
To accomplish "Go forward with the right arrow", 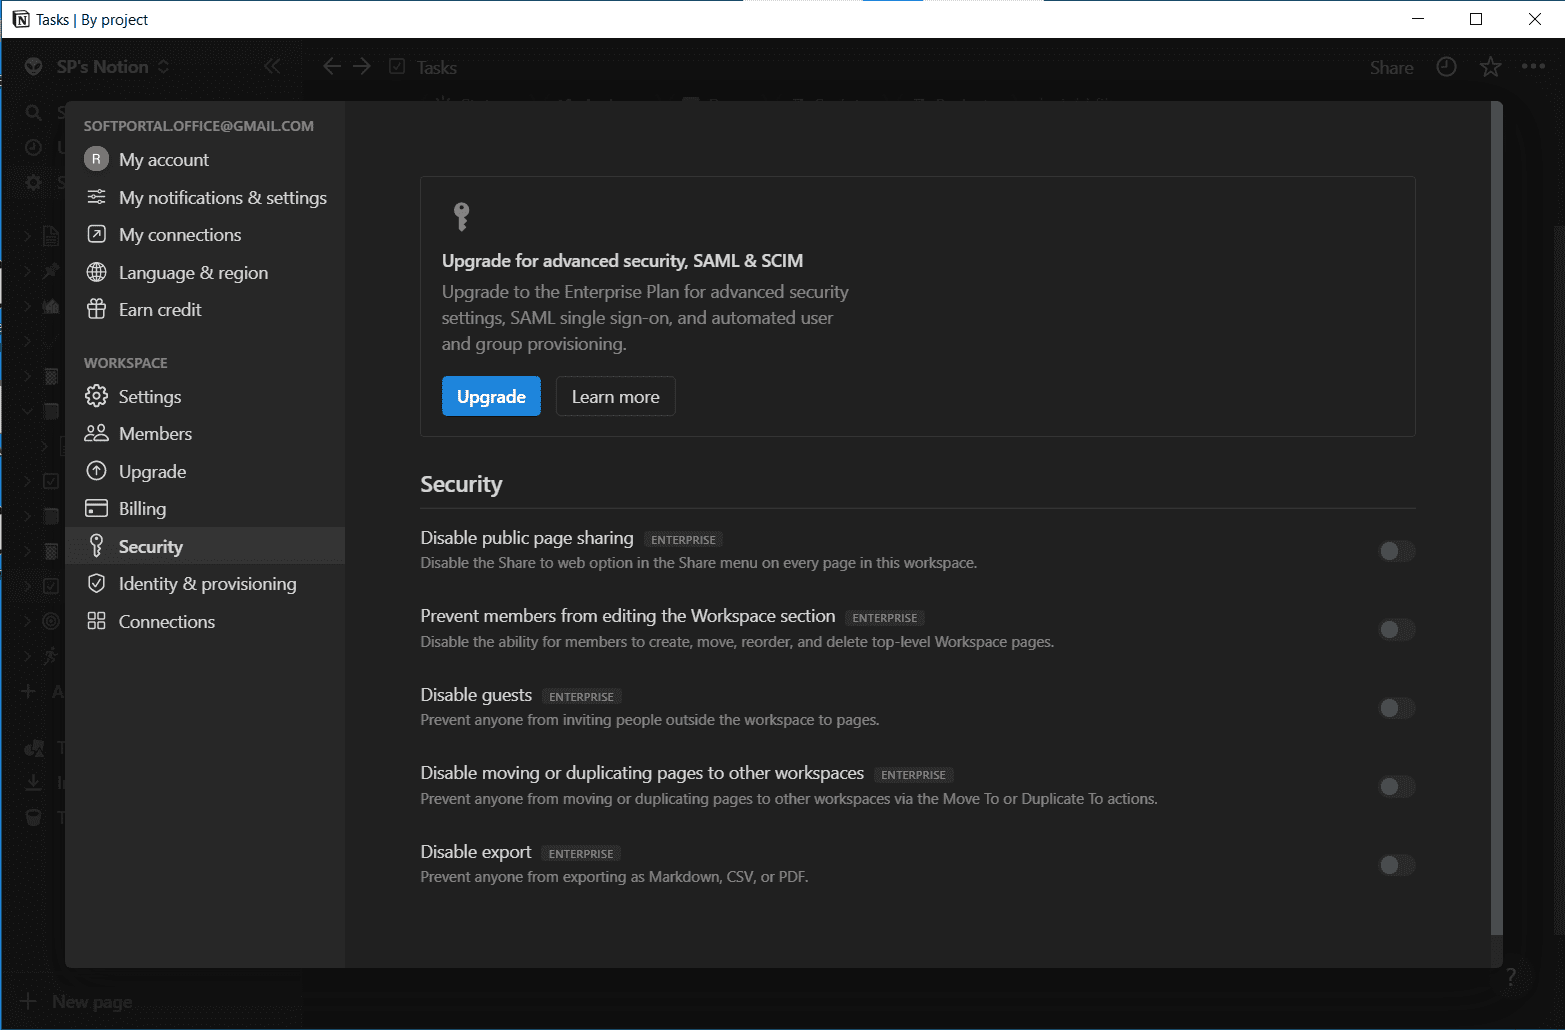I will (x=362, y=66).
